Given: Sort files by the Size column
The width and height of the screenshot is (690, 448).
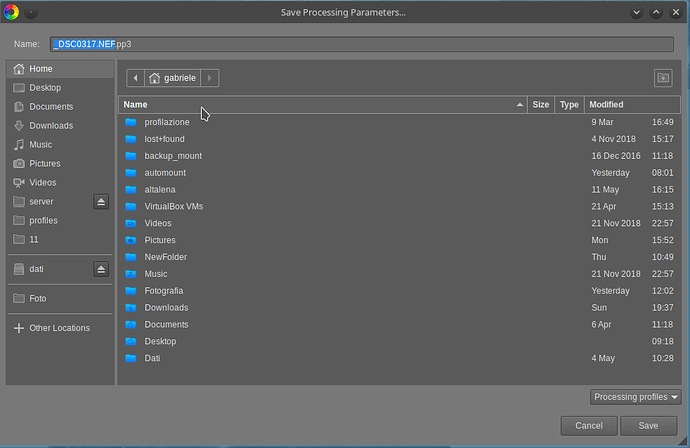Looking at the screenshot, I should click(x=541, y=104).
